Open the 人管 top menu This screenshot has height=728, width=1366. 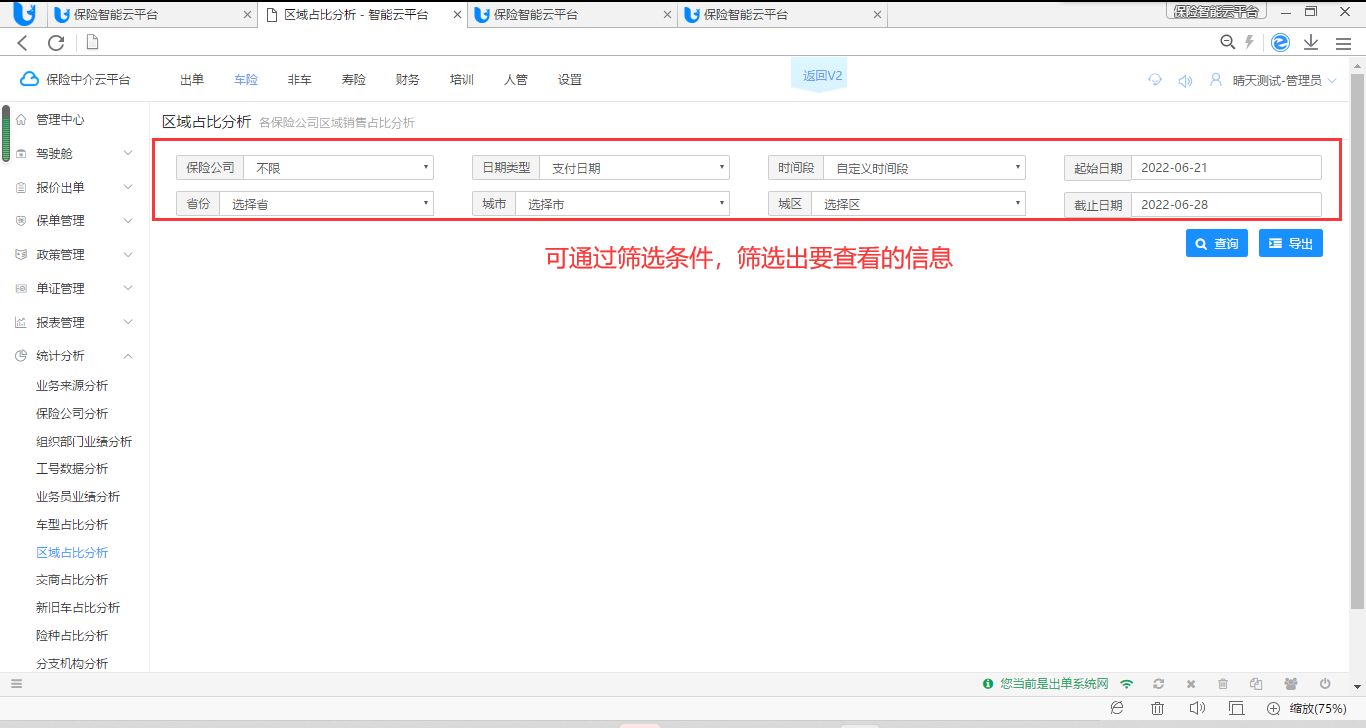coord(516,80)
